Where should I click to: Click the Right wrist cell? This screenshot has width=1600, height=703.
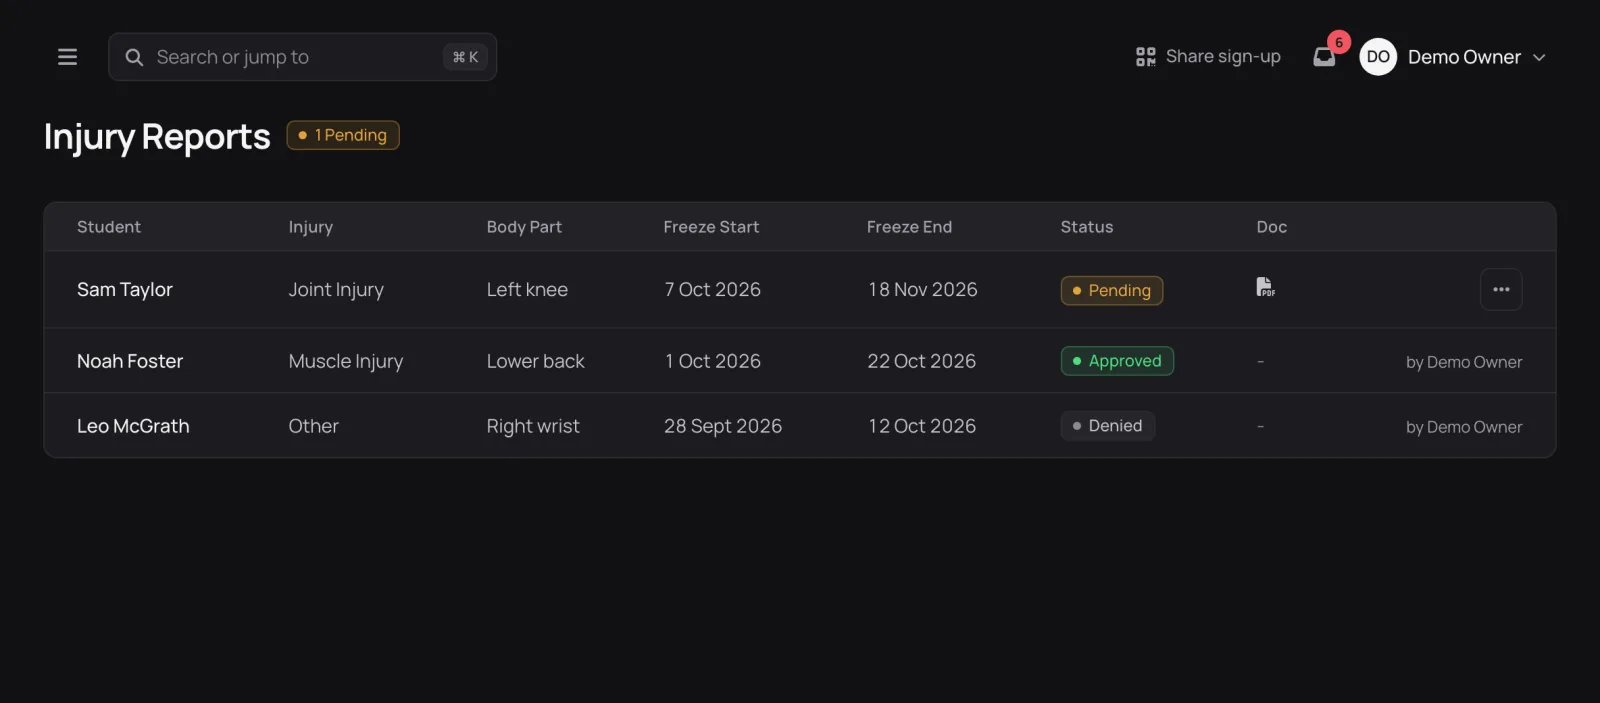point(533,426)
